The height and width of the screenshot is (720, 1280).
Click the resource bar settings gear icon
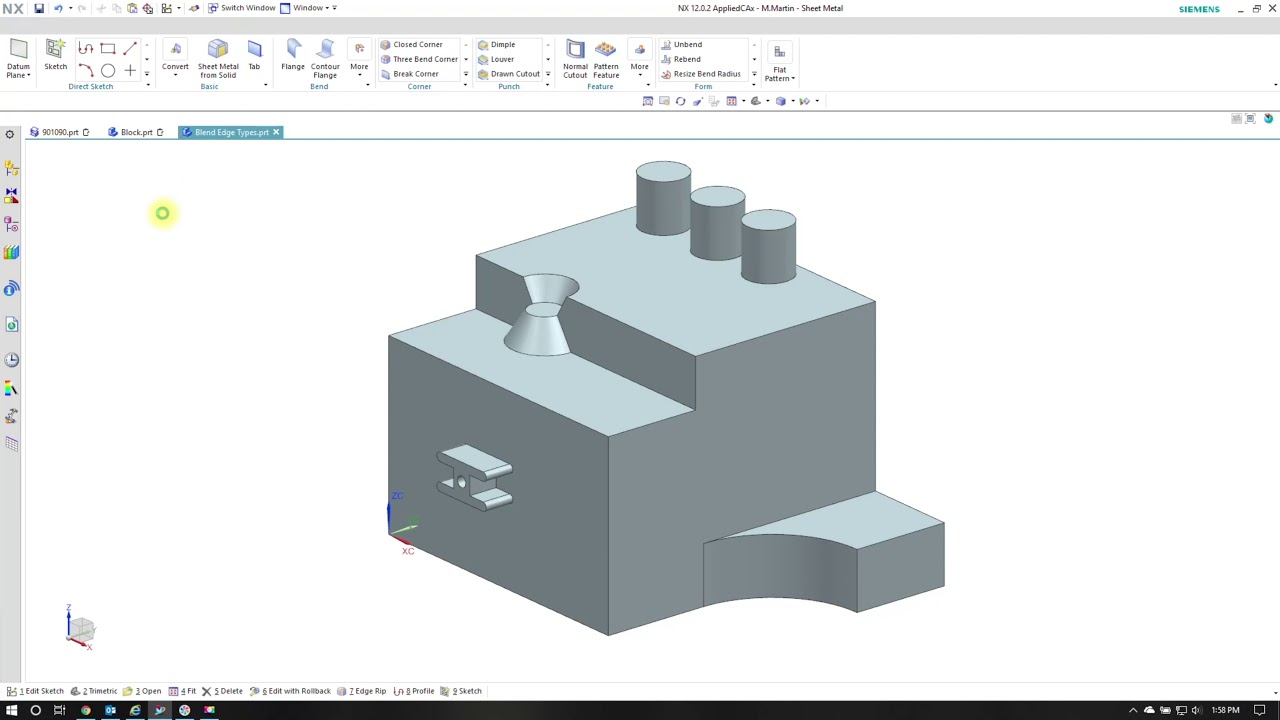(x=10, y=134)
